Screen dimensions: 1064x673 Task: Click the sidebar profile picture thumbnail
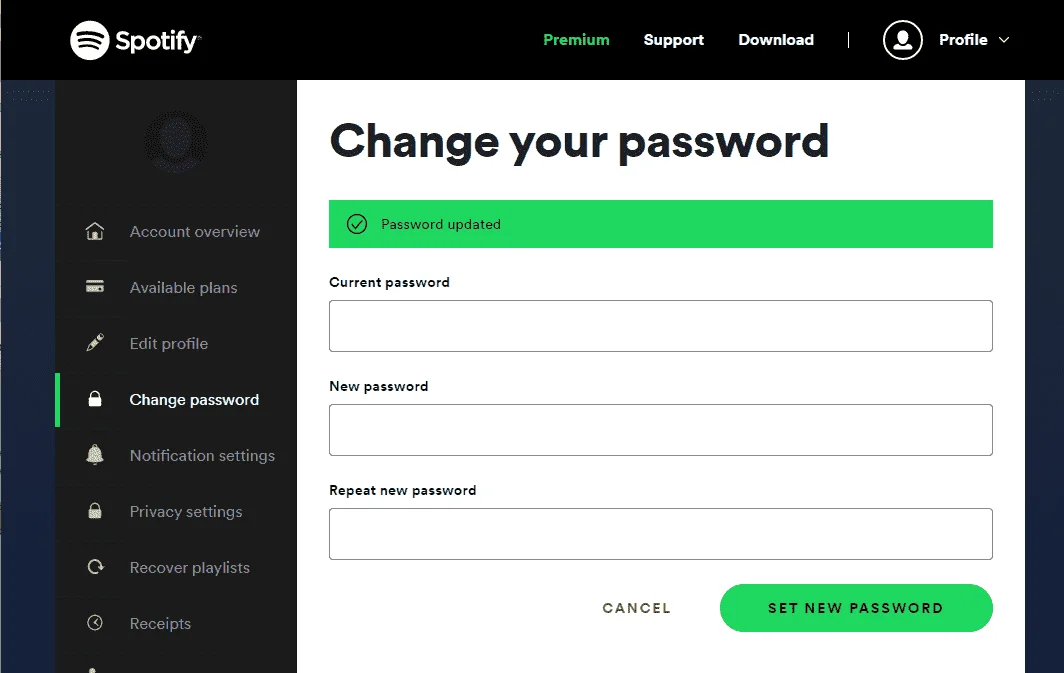point(176,142)
